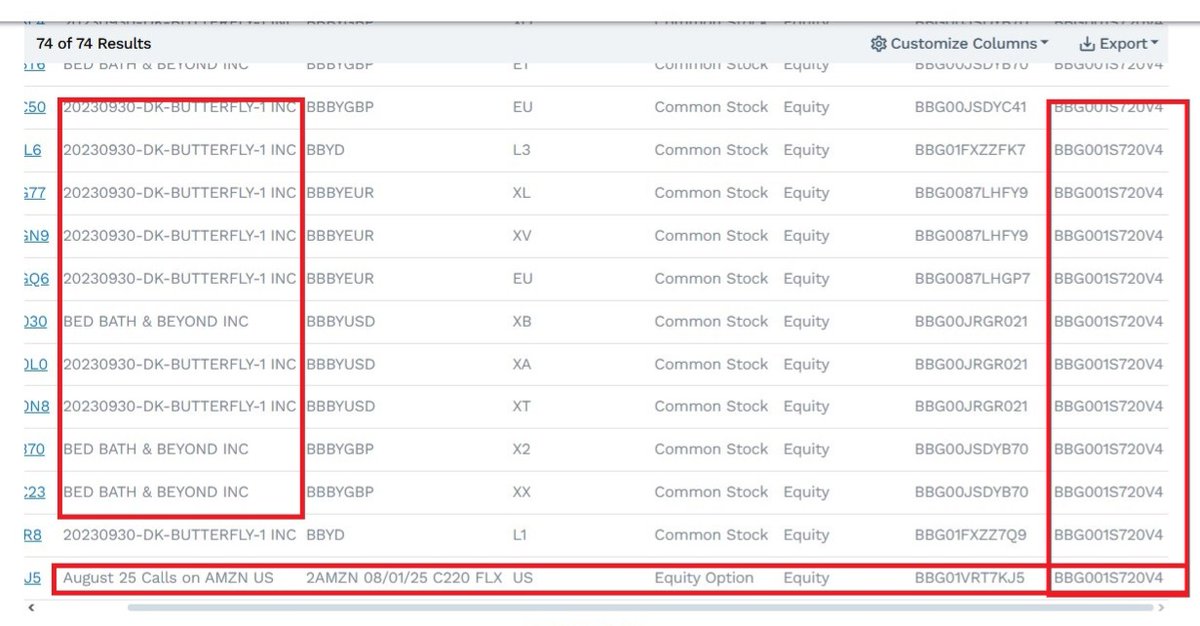This screenshot has height=626, width=1200.
Task: Open the link ending in R8
Action: tap(33, 535)
